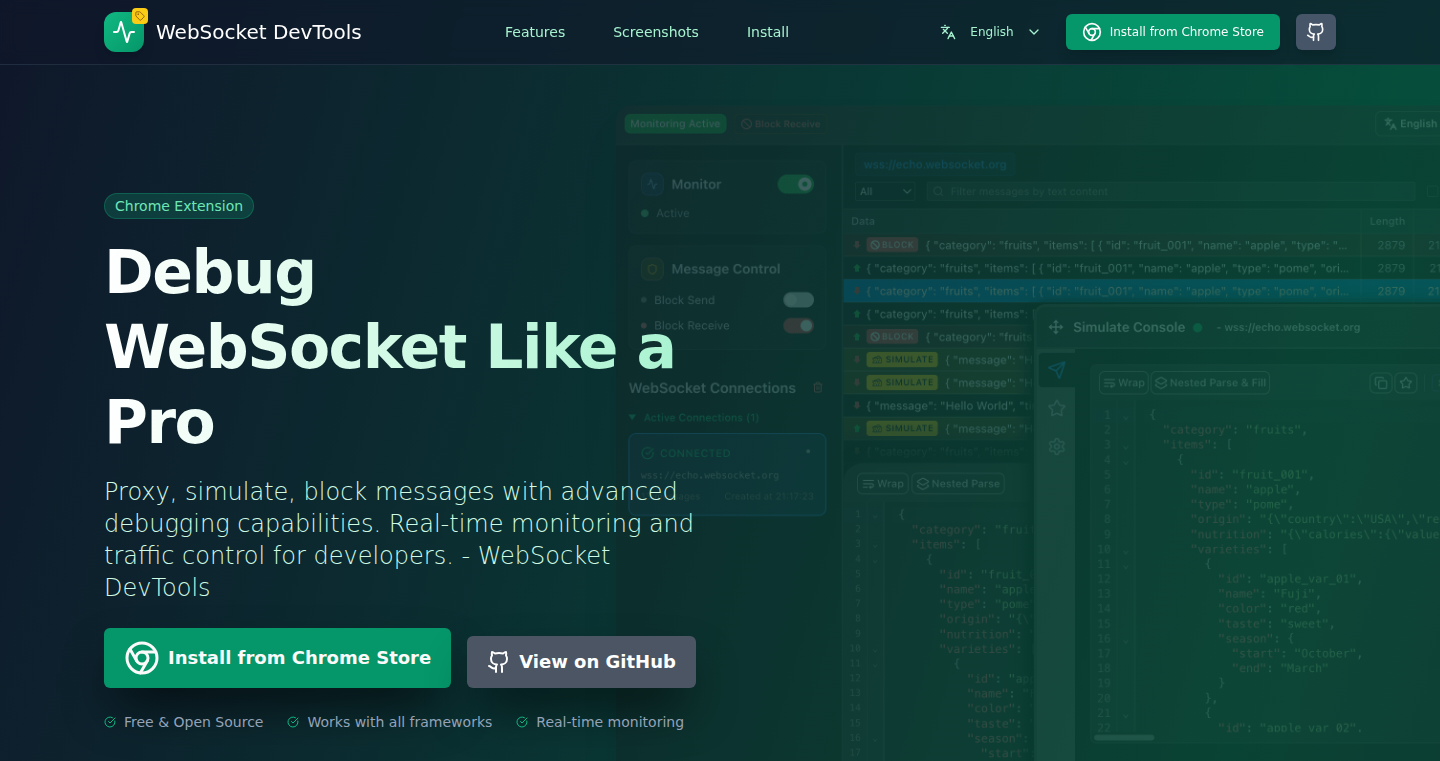Click Nested Parse & Fill button

[1211, 383]
